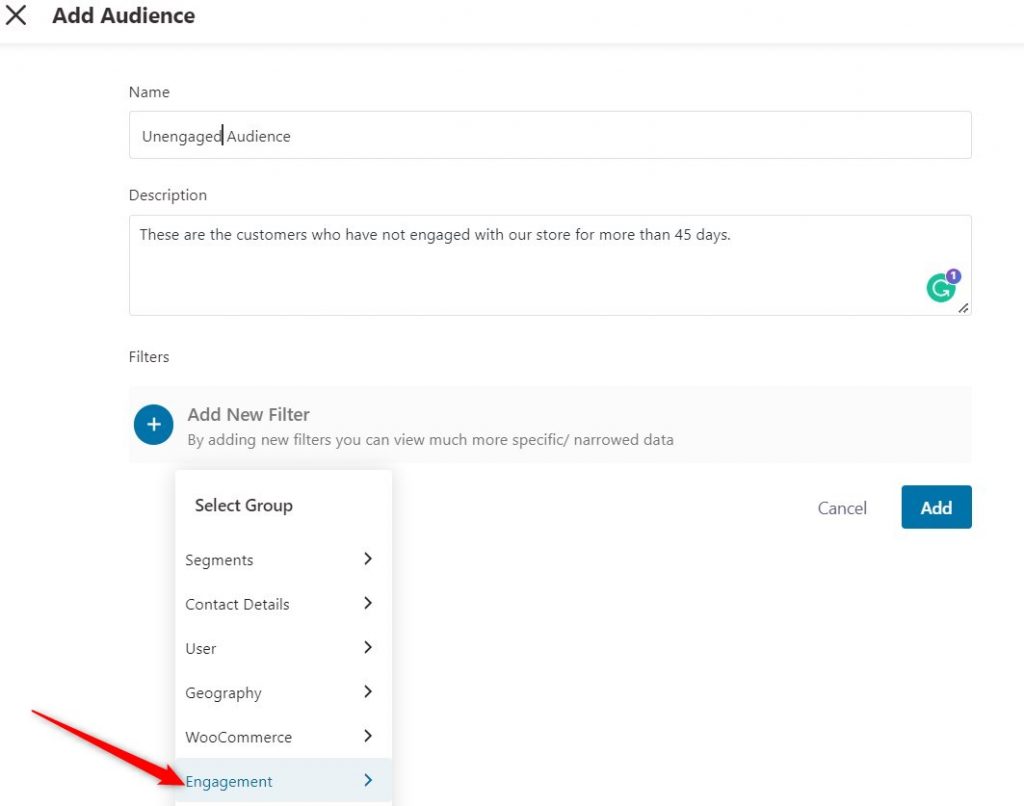Click the 'By adding new filters' helper text

coord(430,440)
